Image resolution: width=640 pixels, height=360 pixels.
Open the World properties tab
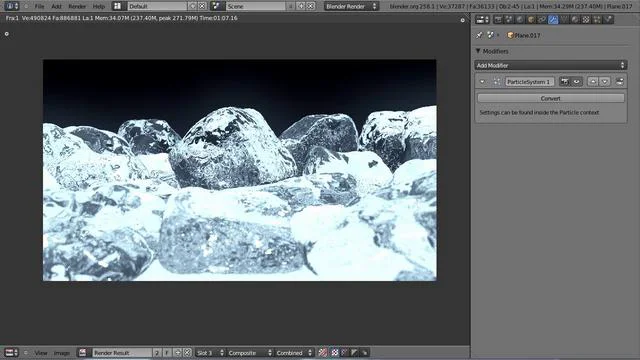pyautogui.click(x=520, y=19)
